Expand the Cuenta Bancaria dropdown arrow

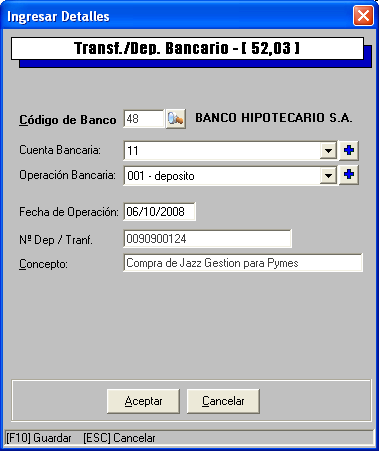328,151
